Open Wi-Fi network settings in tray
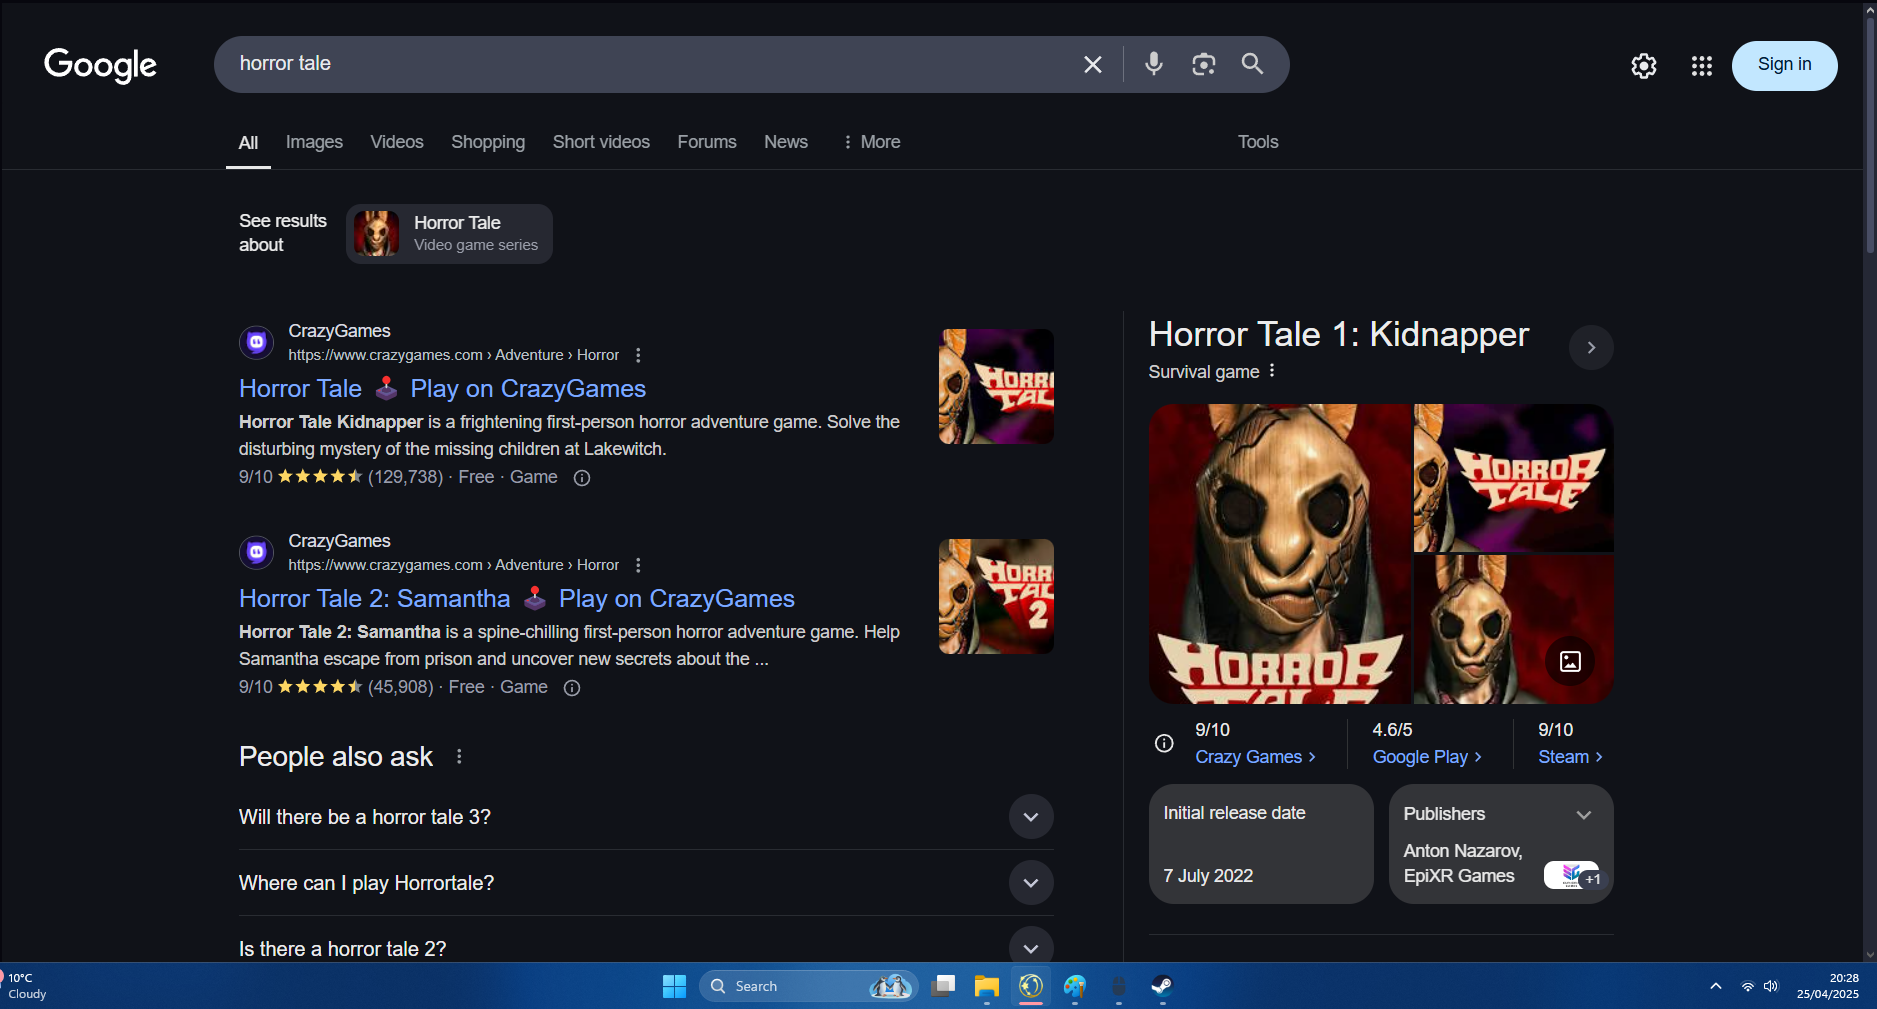Viewport: 1877px width, 1009px height. click(1748, 986)
